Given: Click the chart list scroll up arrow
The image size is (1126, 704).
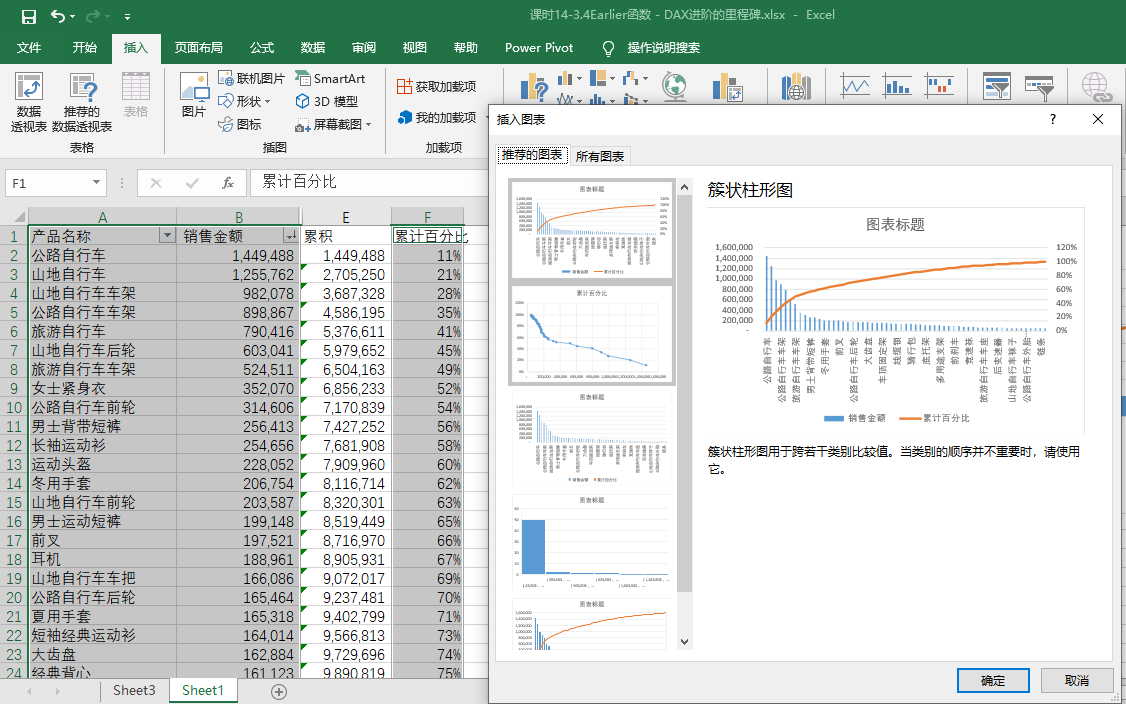Looking at the screenshot, I should (684, 188).
